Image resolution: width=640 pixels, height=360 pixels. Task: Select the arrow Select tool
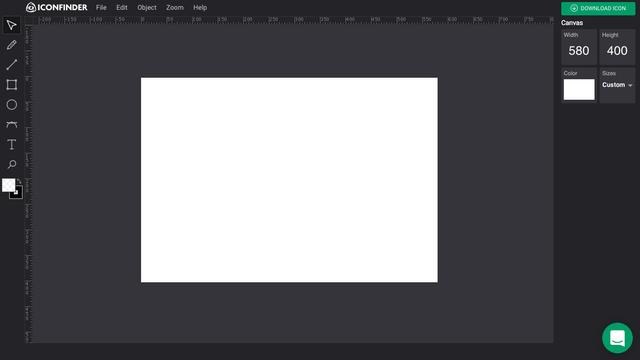coord(11,25)
